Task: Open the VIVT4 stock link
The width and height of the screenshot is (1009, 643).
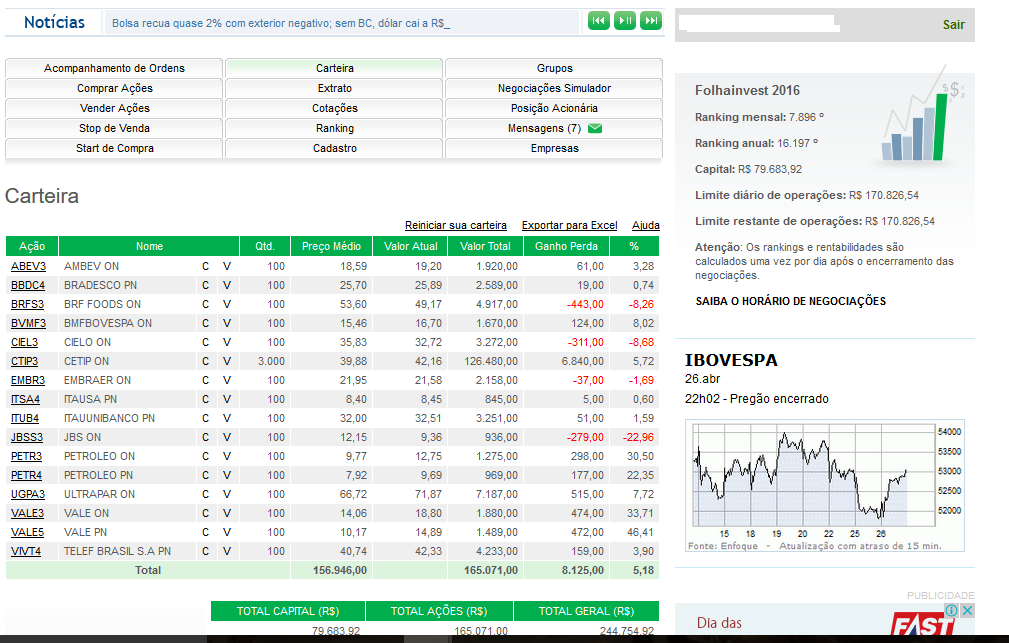Action: point(26,551)
